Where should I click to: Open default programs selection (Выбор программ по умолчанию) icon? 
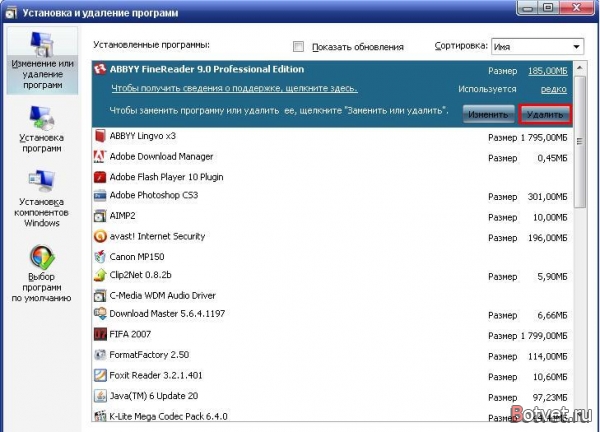point(42,257)
